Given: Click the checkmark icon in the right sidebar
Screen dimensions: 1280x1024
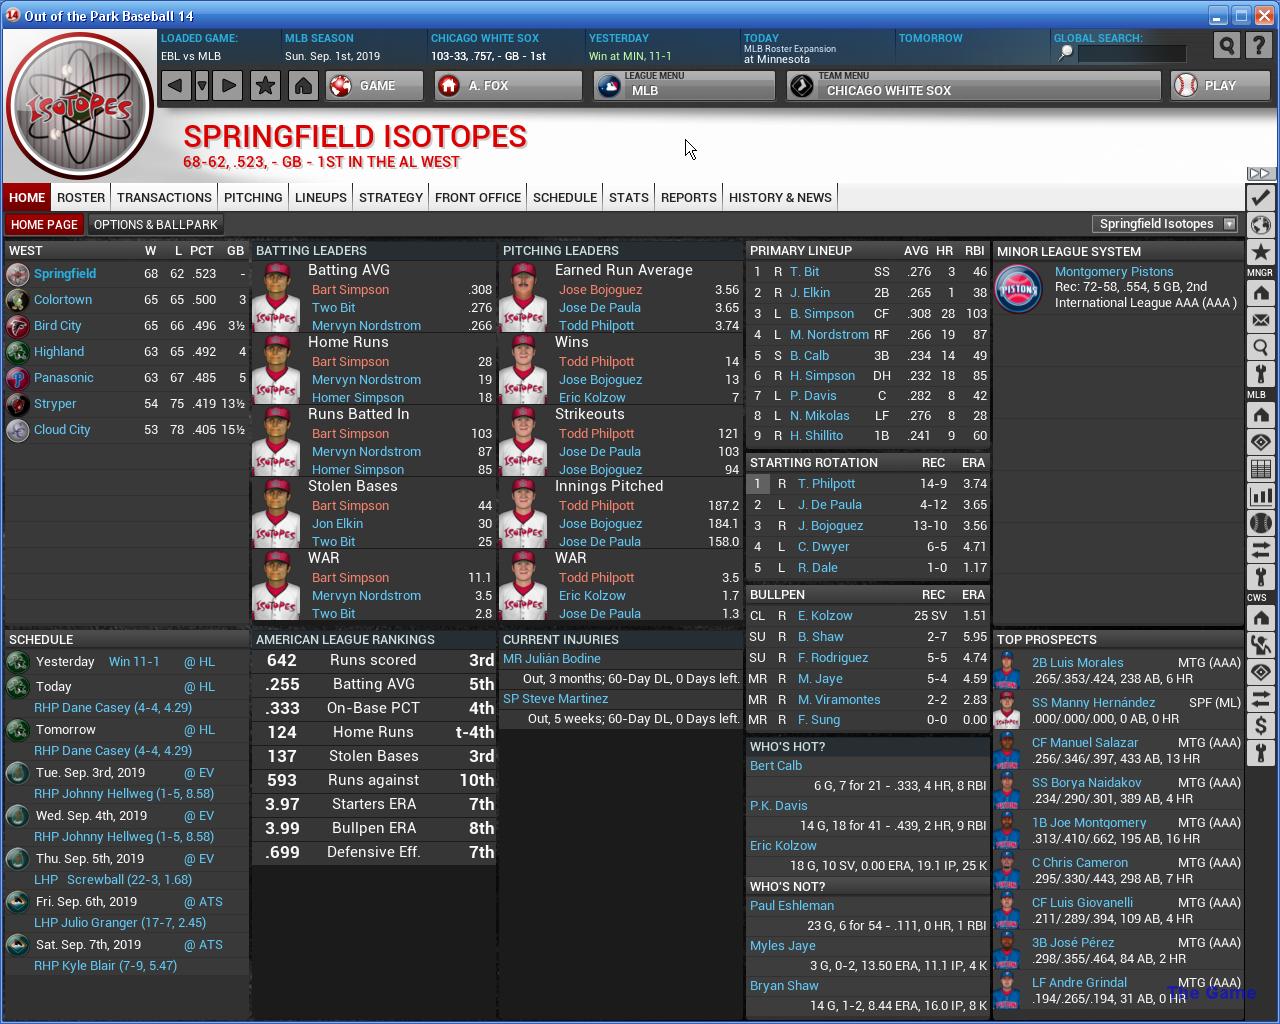Looking at the screenshot, I should tap(1260, 198).
